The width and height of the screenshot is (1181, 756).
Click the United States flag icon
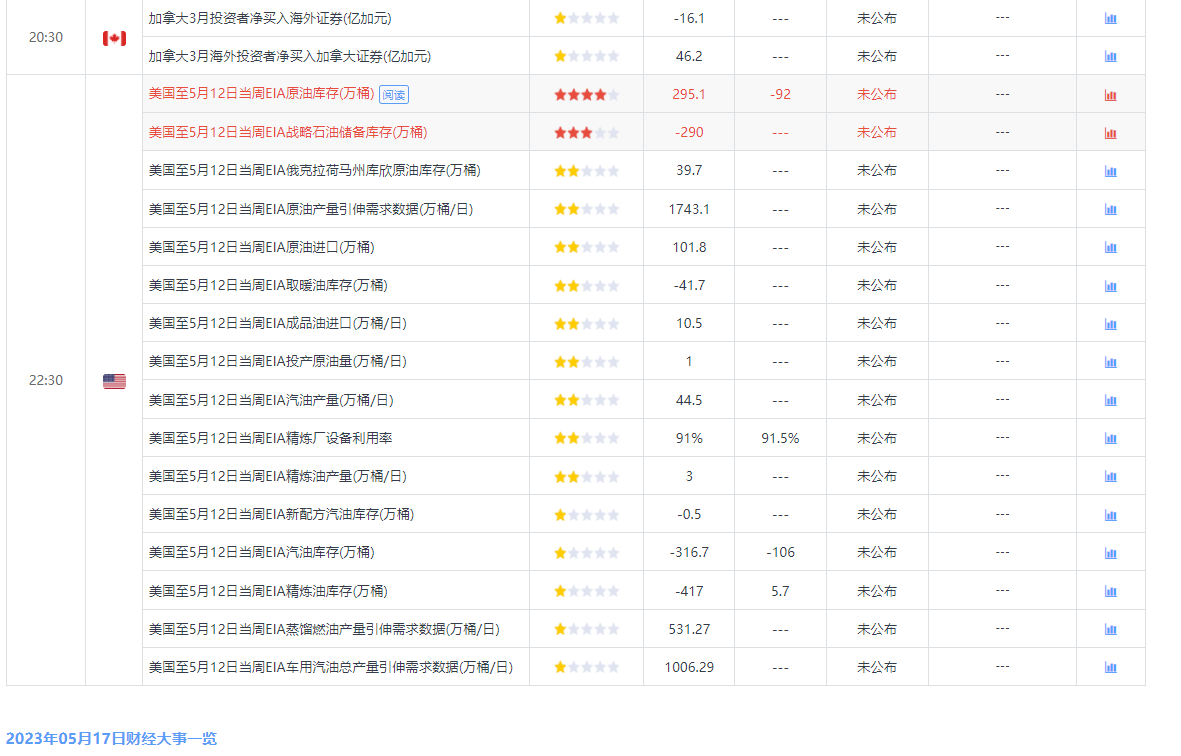click(x=114, y=381)
